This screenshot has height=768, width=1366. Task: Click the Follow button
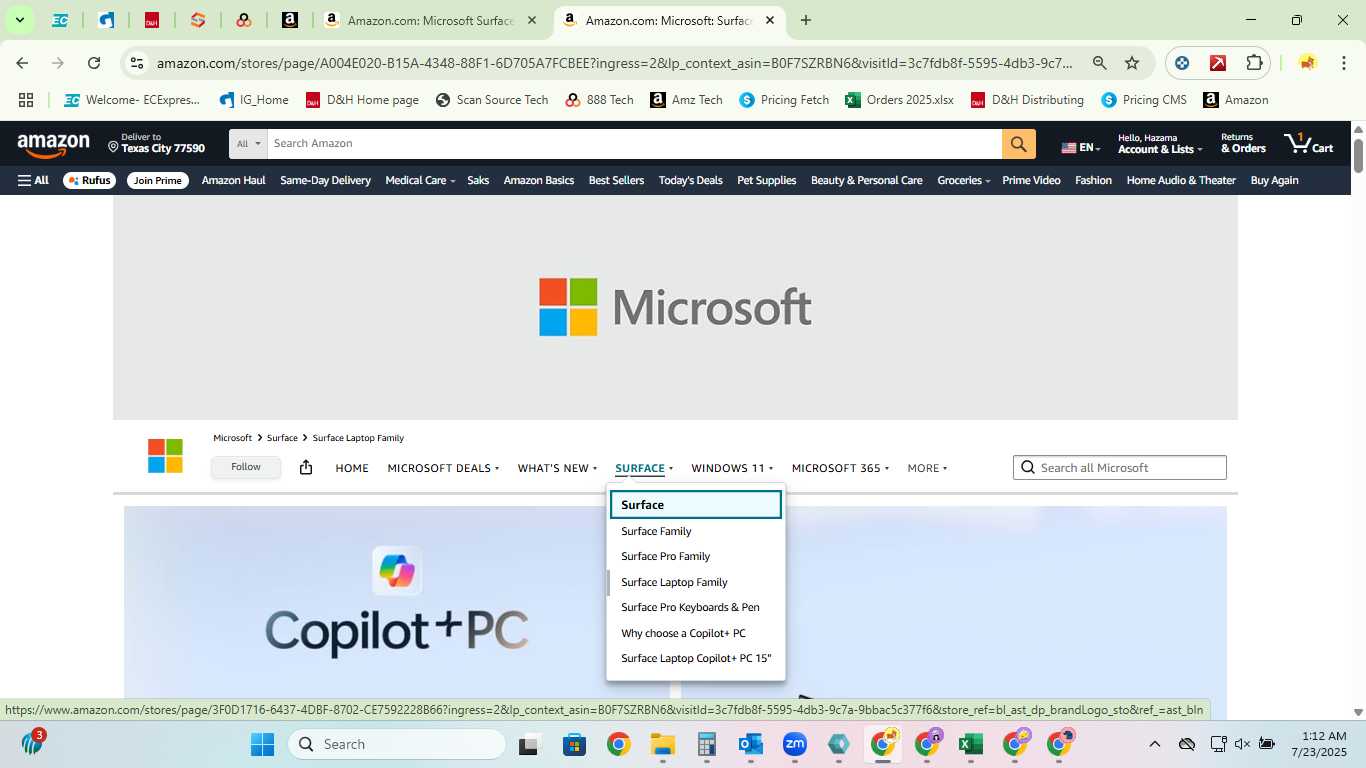point(246,467)
